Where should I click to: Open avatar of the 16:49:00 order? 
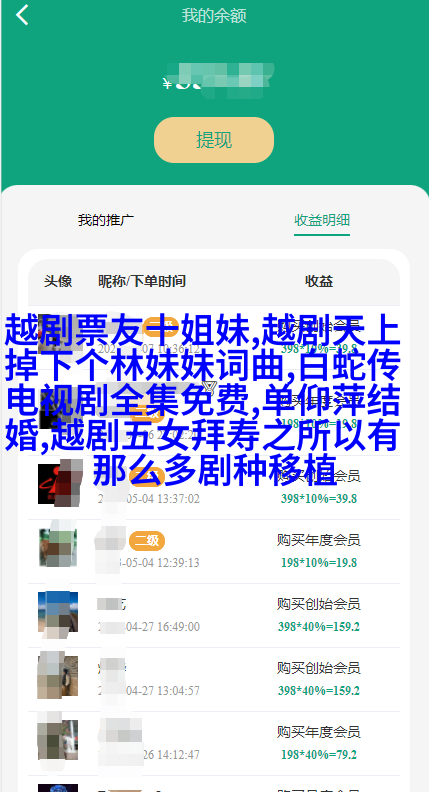58,611
